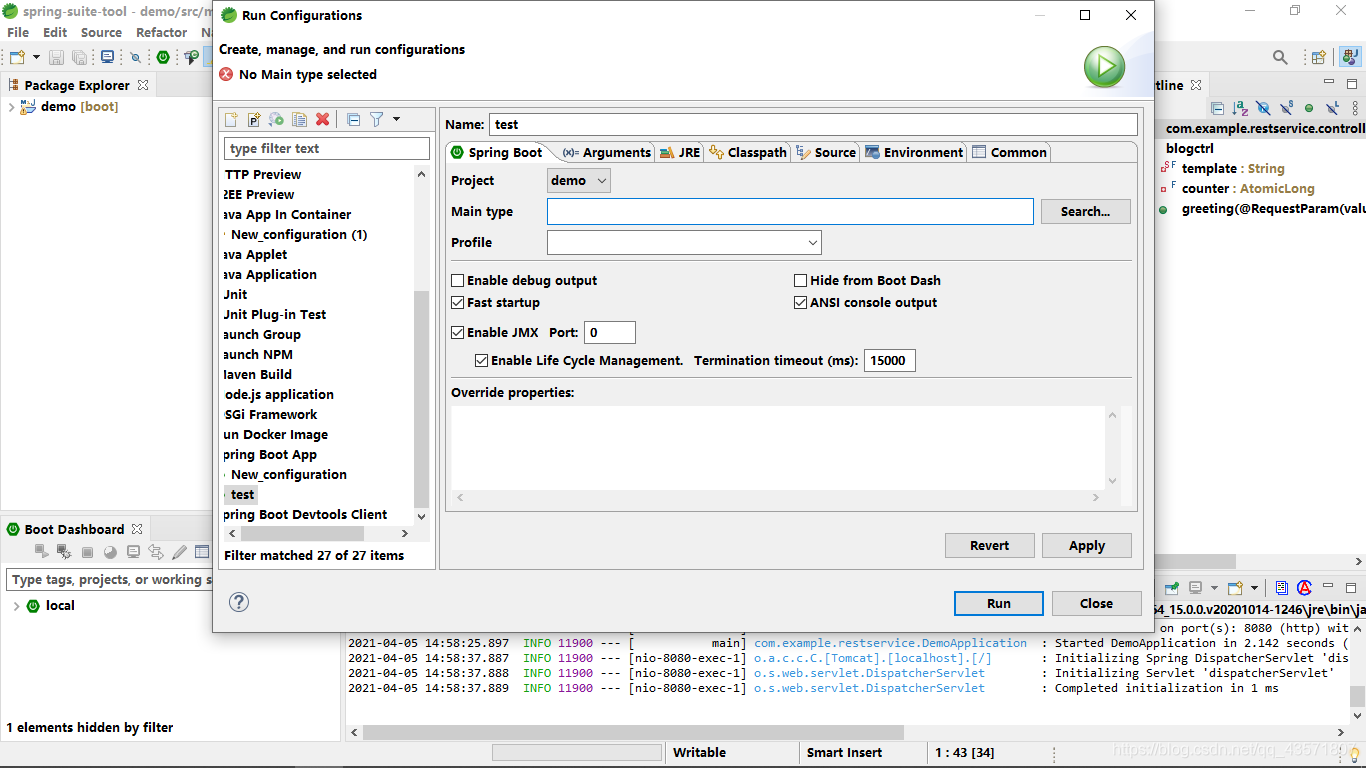
Task: Click the Boot Dashboard stop square icon
Action: (x=87, y=552)
